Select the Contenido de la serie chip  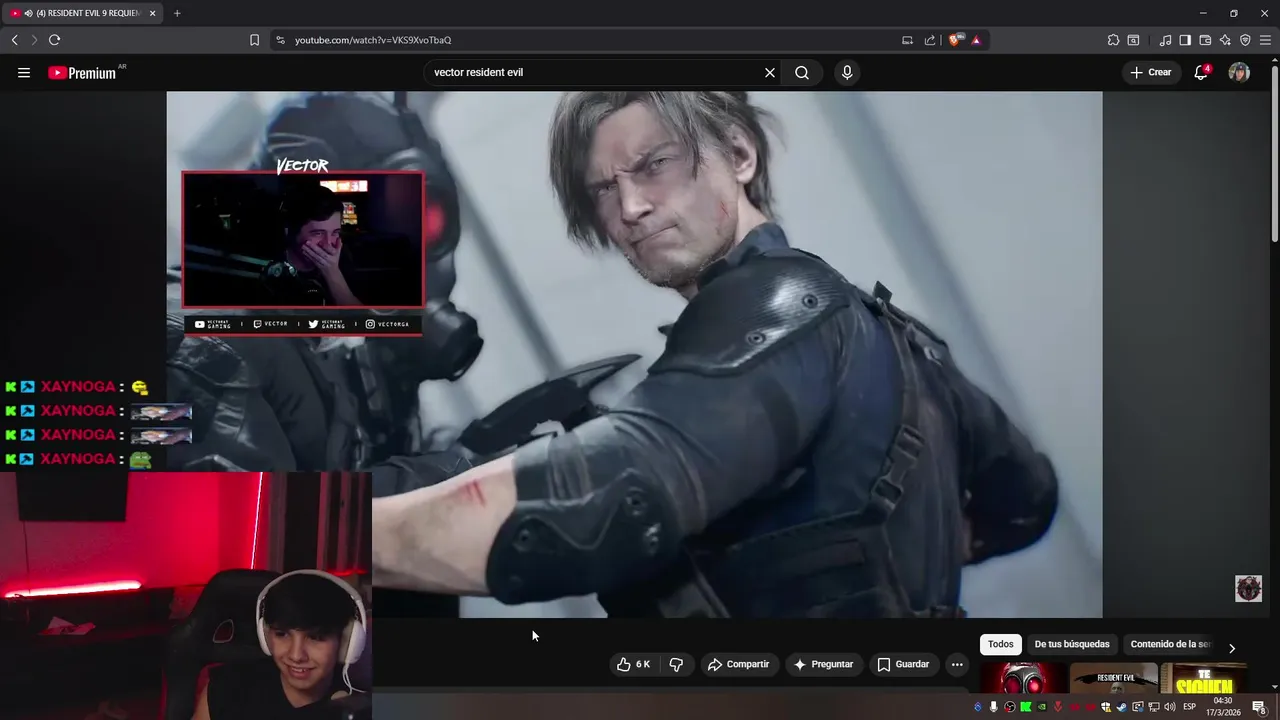1170,644
